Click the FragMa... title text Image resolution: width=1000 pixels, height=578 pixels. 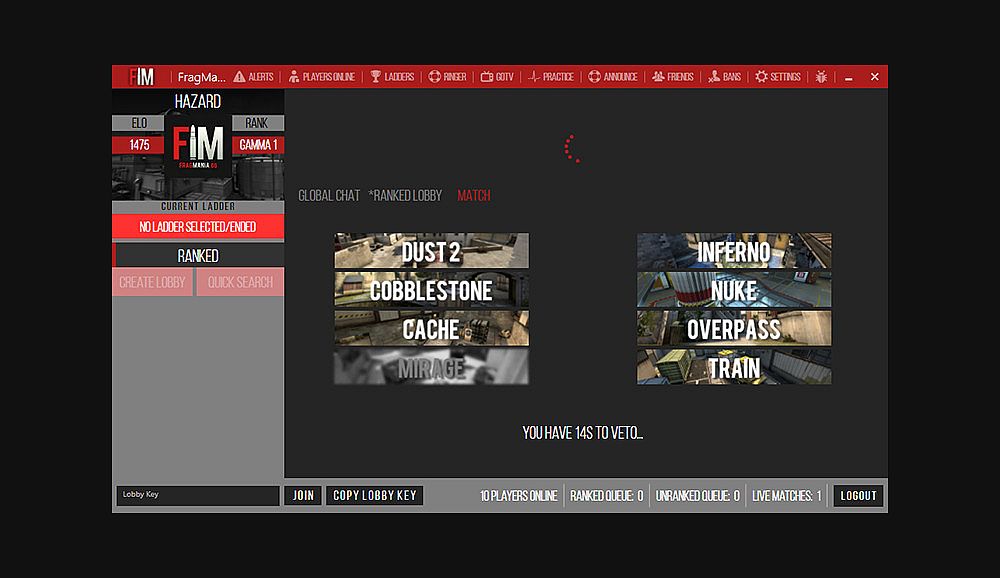tap(202, 77)
